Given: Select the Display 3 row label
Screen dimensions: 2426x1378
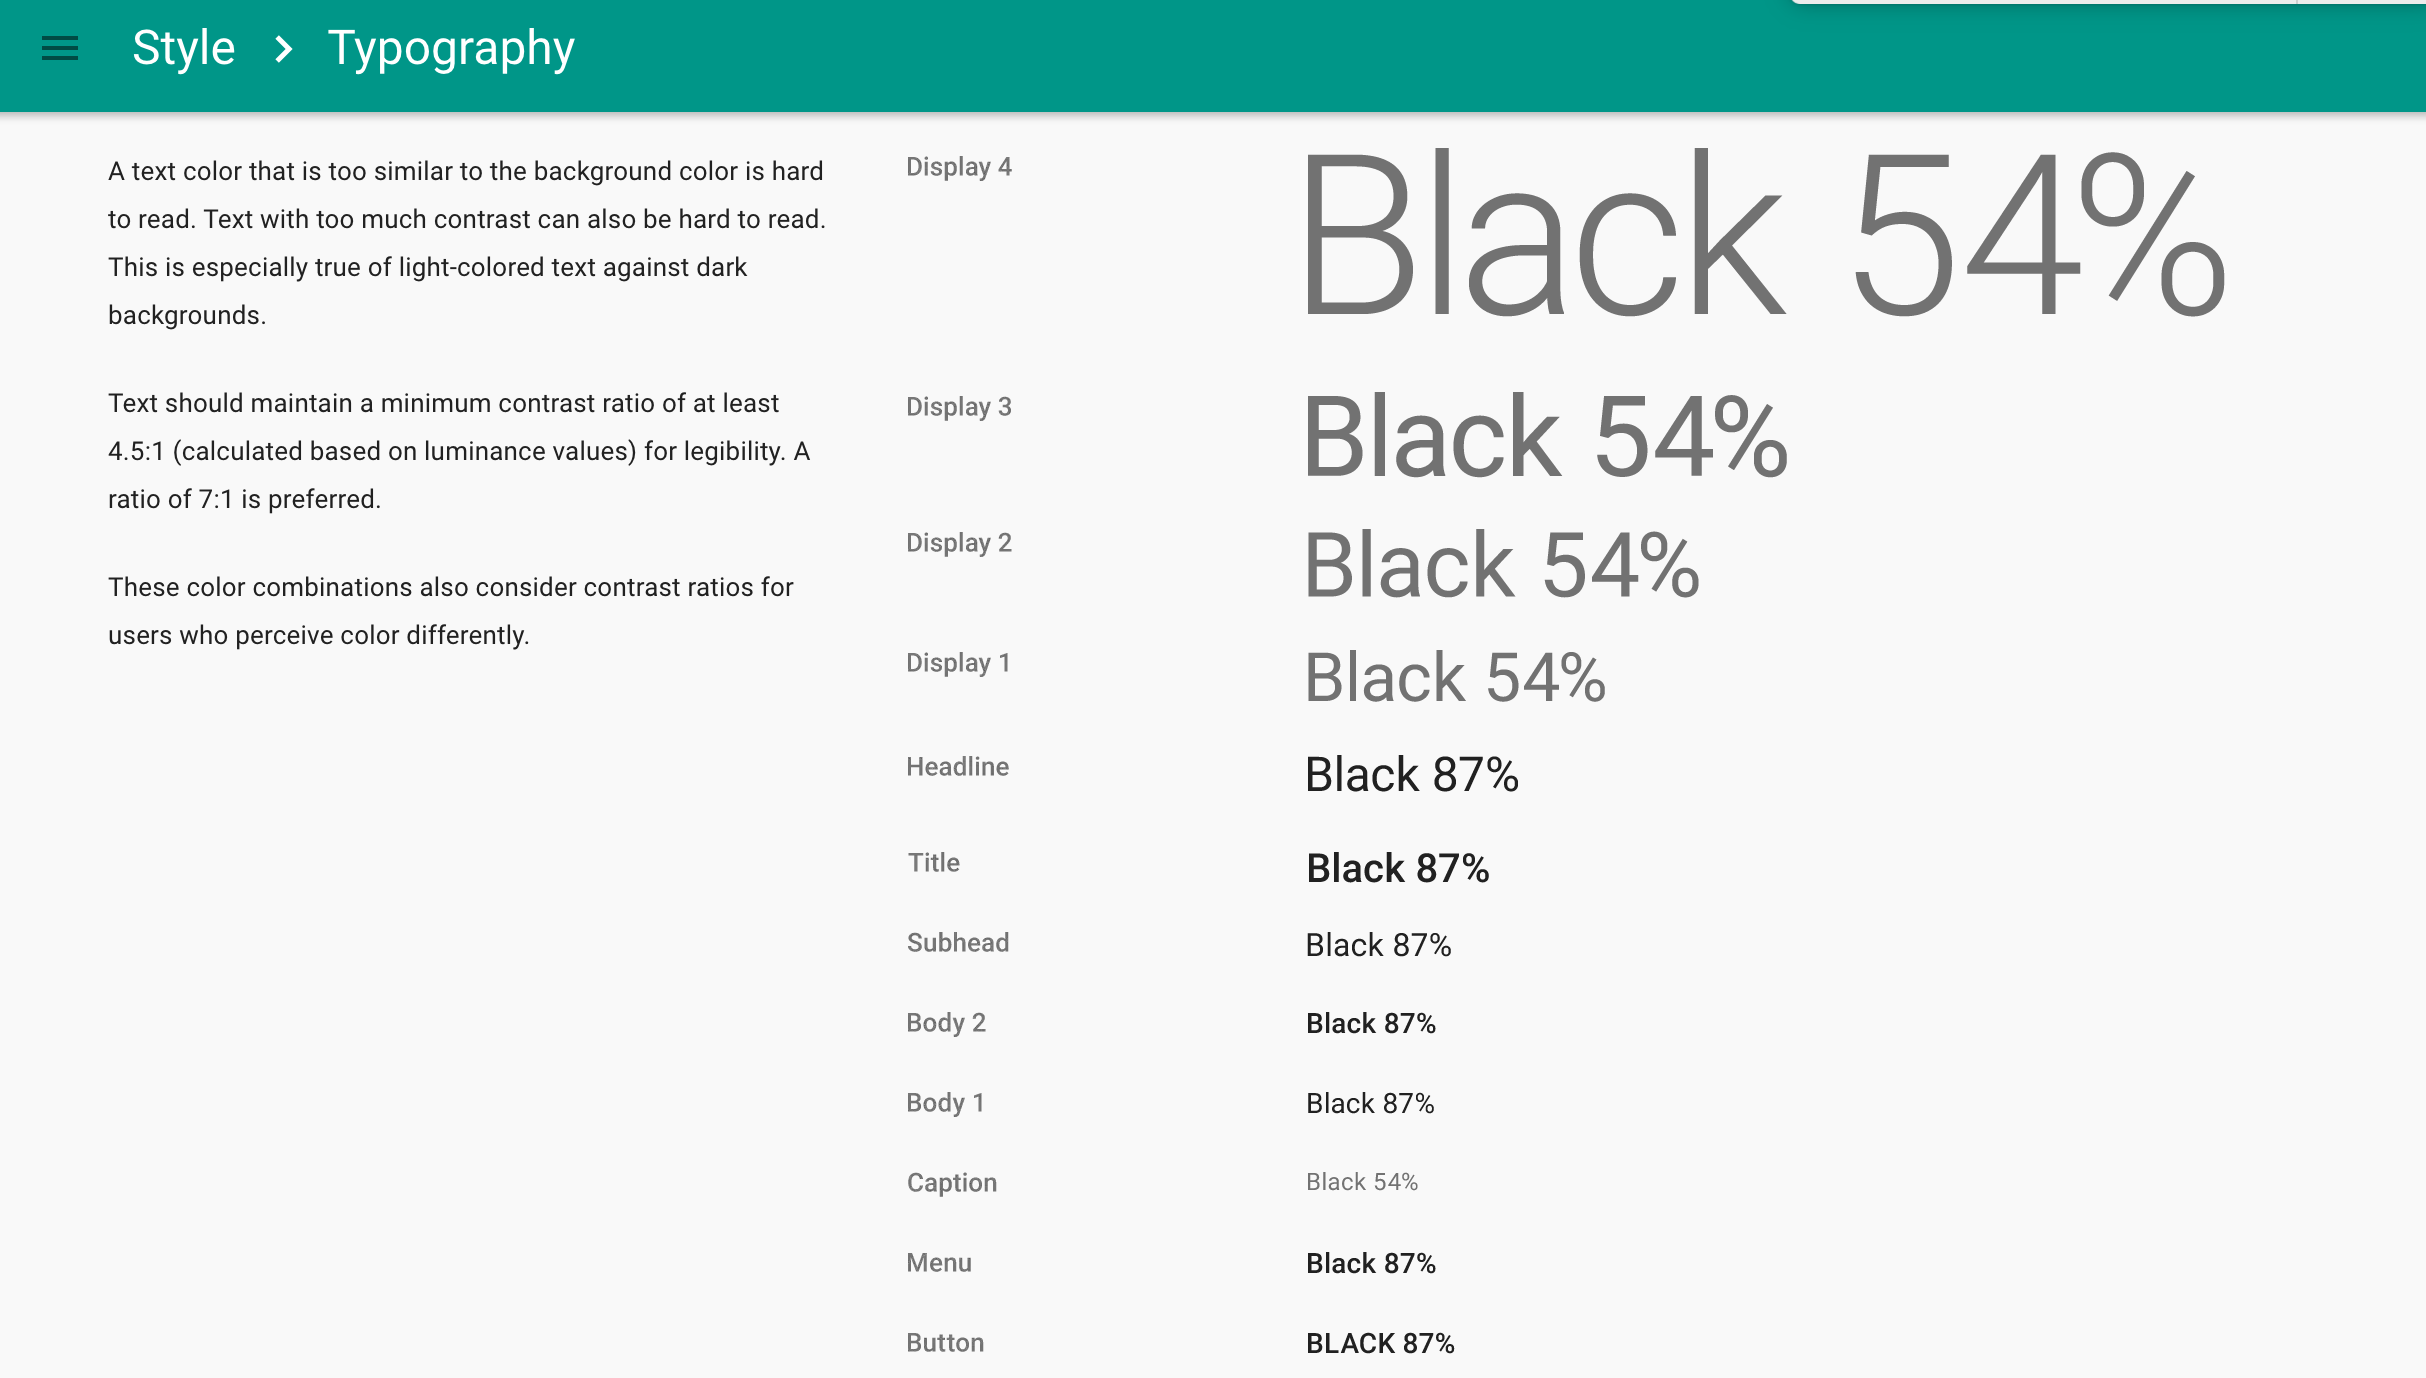Looking at the screenshot, I should point(958,407).
